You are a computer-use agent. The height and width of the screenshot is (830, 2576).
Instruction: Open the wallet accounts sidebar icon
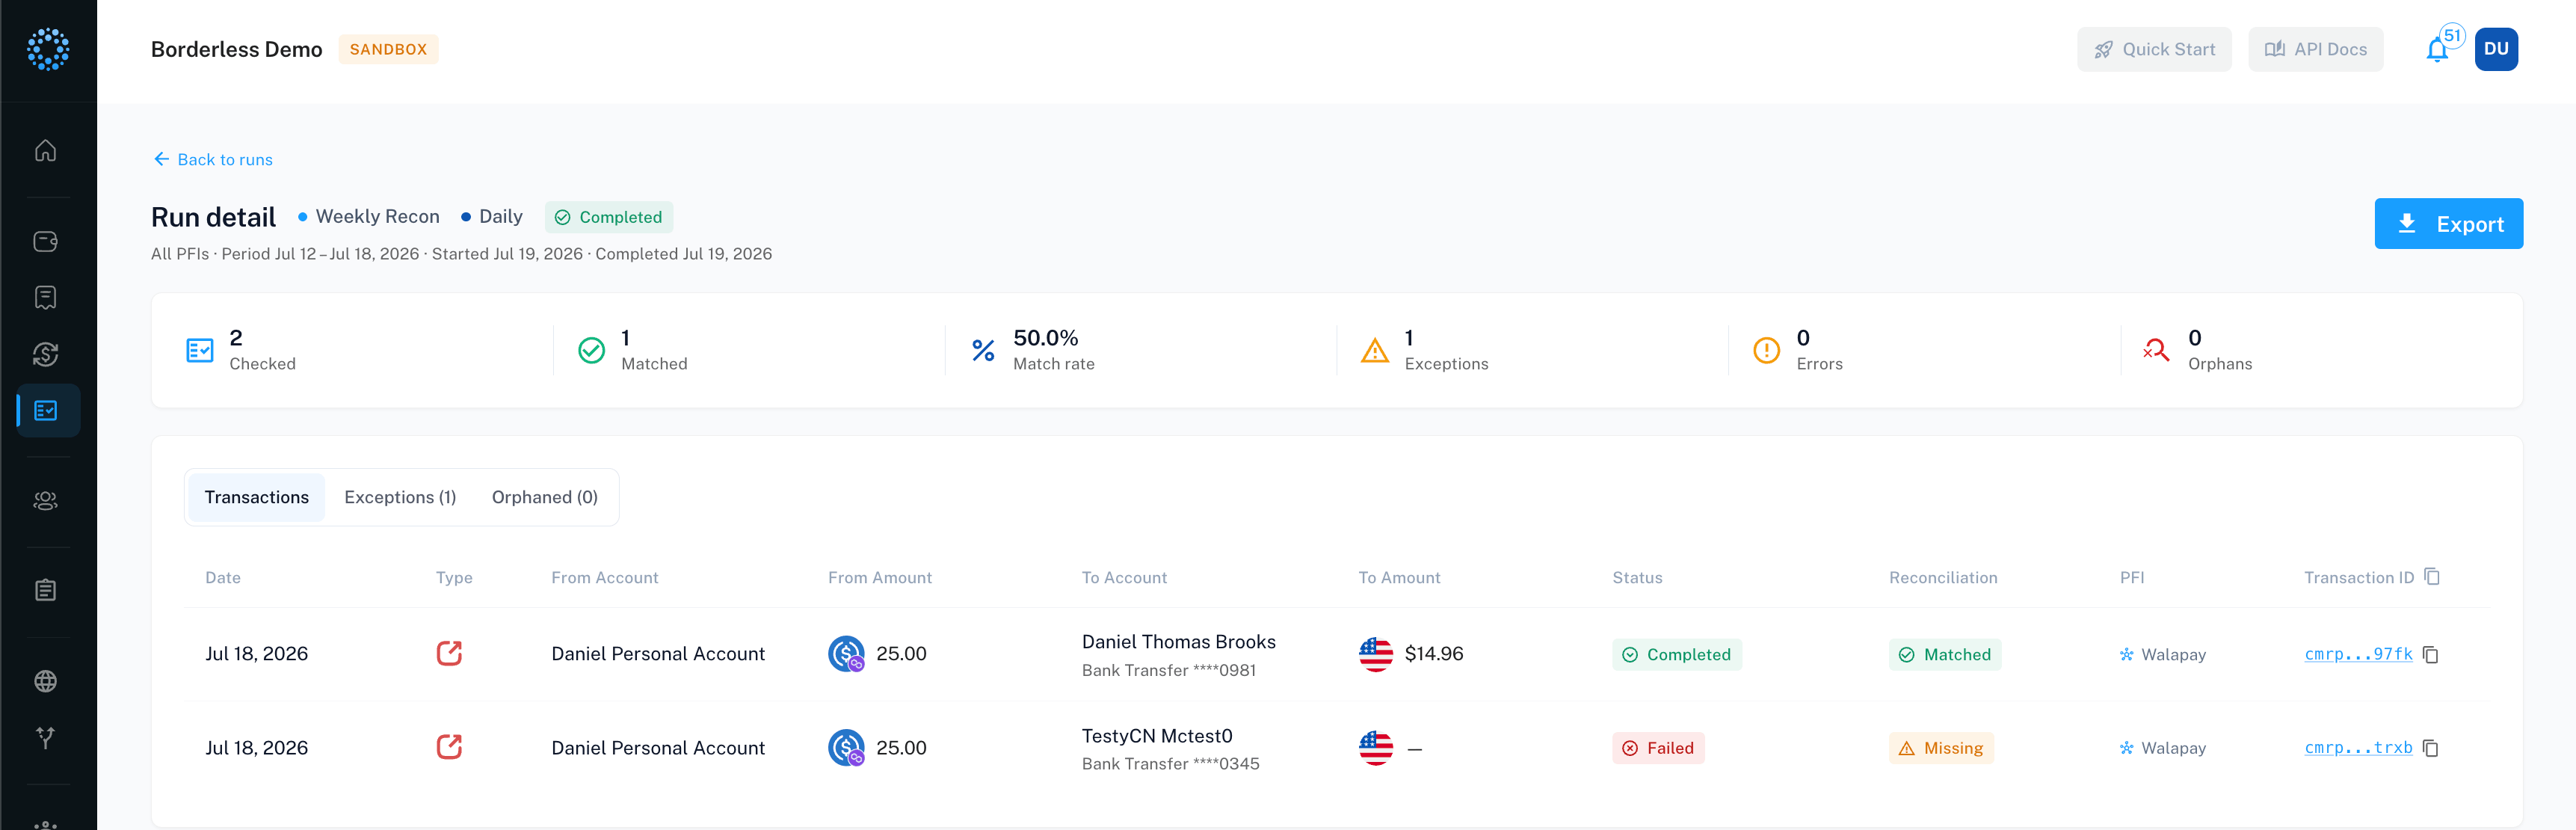(x=46, y=241)
